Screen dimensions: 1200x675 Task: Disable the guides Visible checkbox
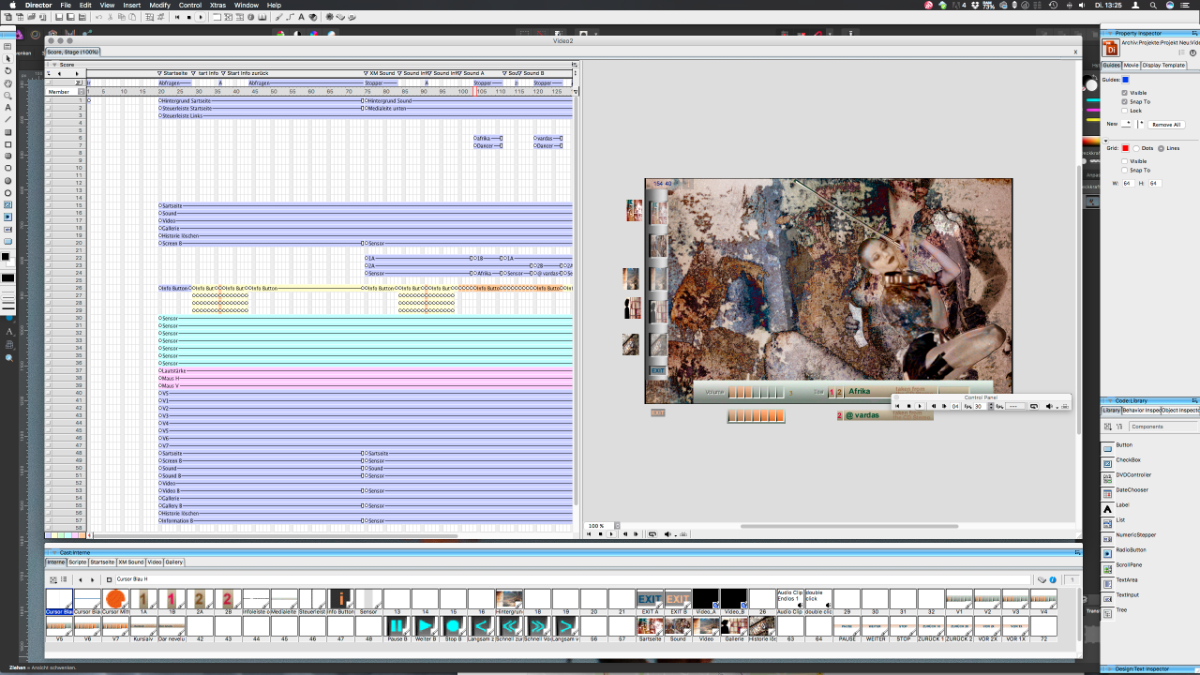click(x=1125, y=93)
